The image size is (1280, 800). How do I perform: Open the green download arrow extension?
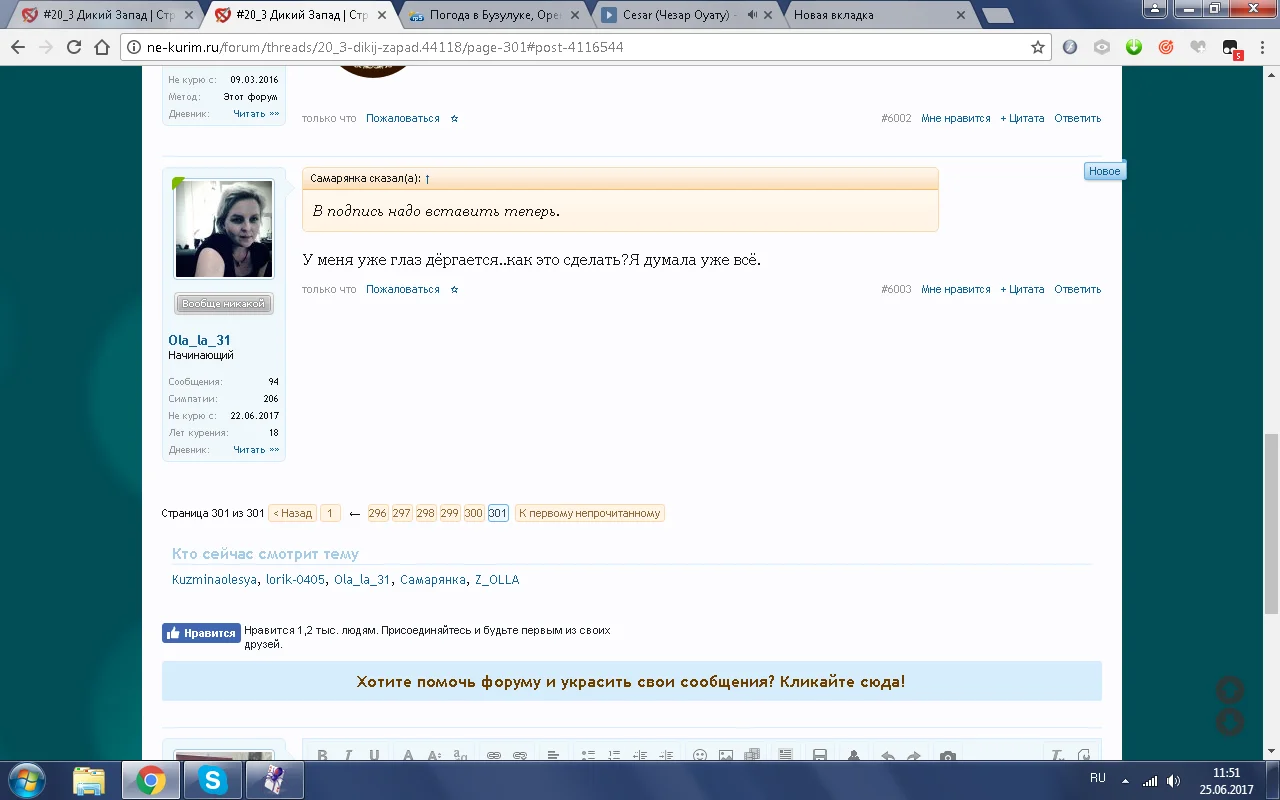[x=1134, y=47]
